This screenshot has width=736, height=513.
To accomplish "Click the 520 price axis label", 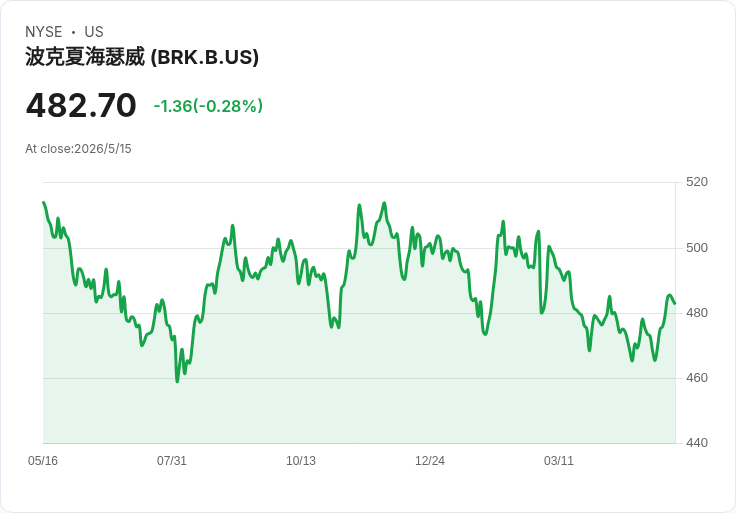I will tap(697, 182).
